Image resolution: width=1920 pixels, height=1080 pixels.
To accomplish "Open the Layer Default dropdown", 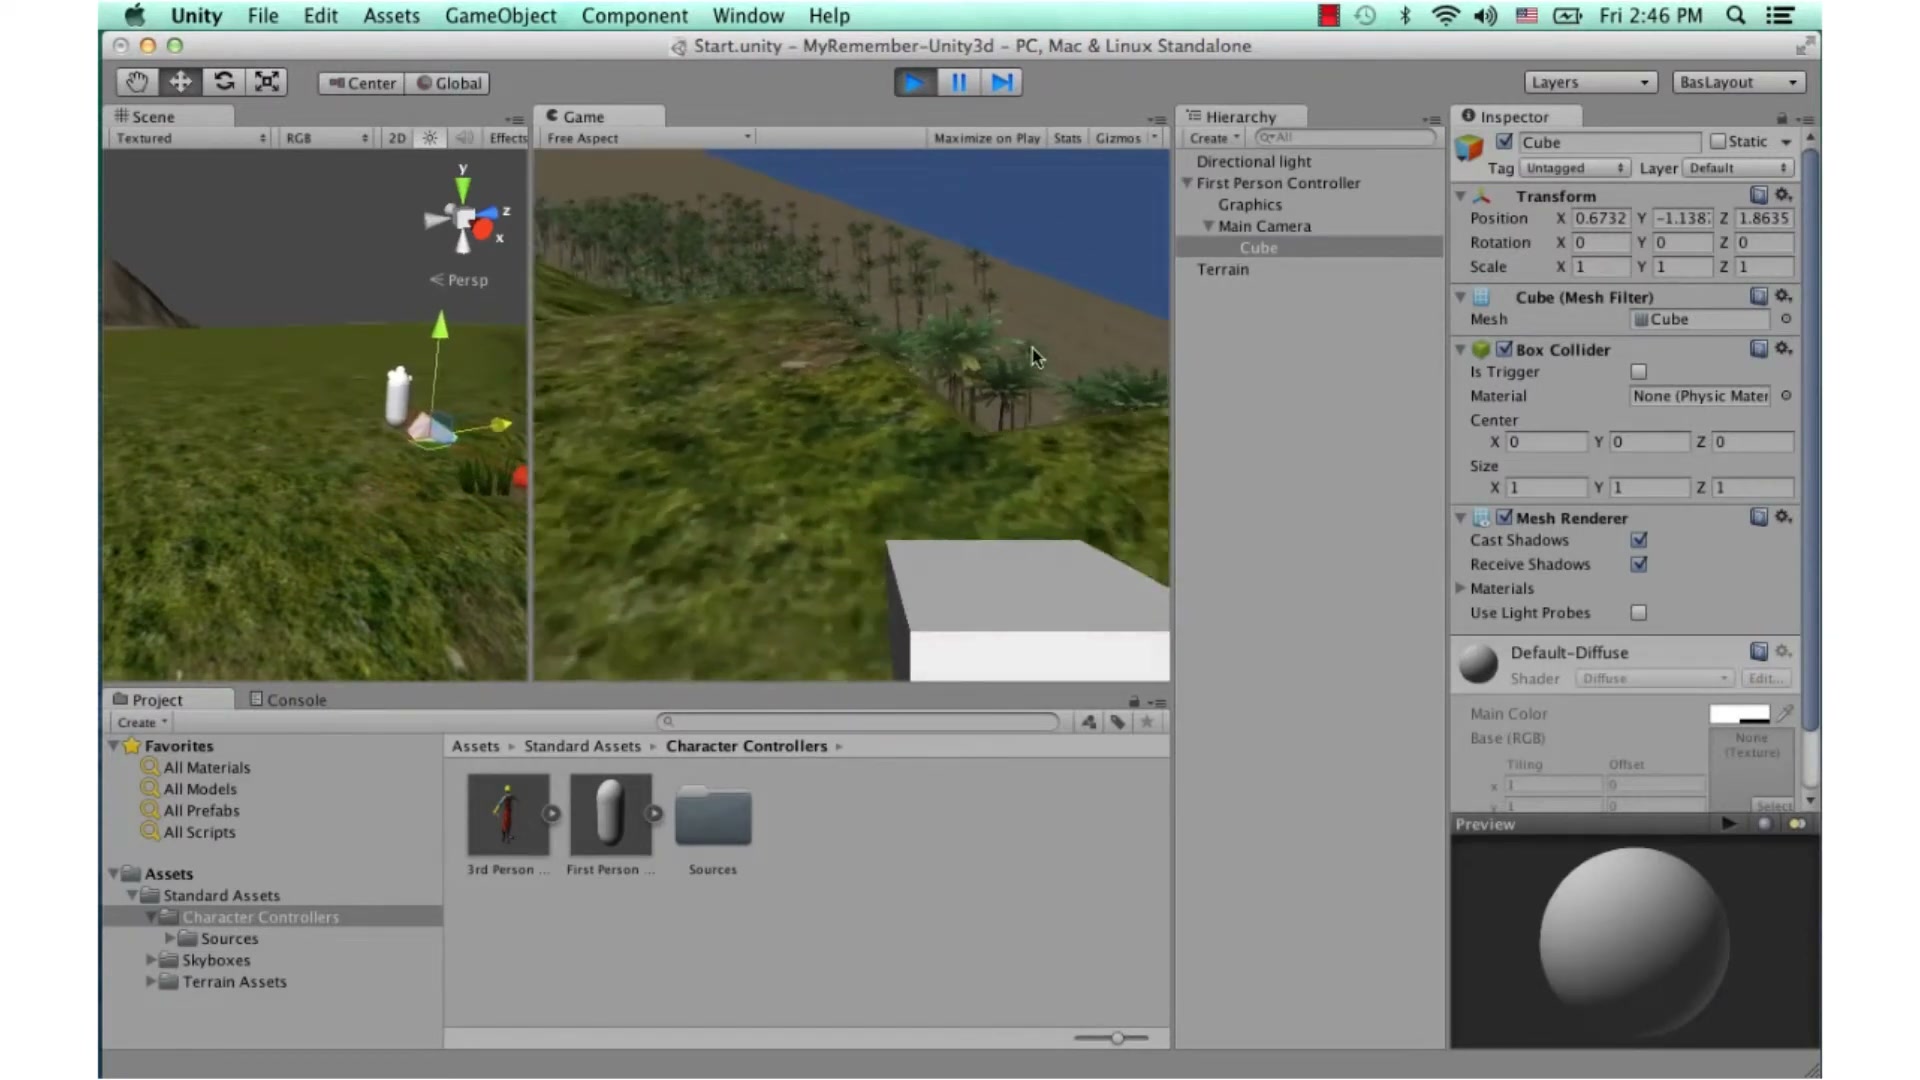I will tap(1738, 168).
